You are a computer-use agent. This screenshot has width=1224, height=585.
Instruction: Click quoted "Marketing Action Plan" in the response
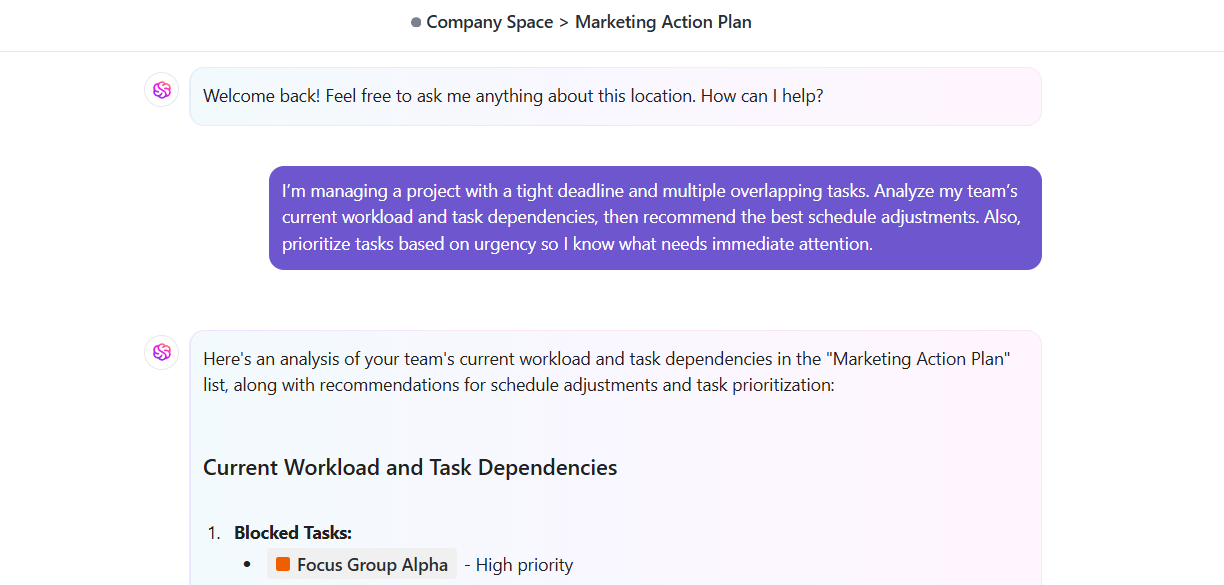921,359
